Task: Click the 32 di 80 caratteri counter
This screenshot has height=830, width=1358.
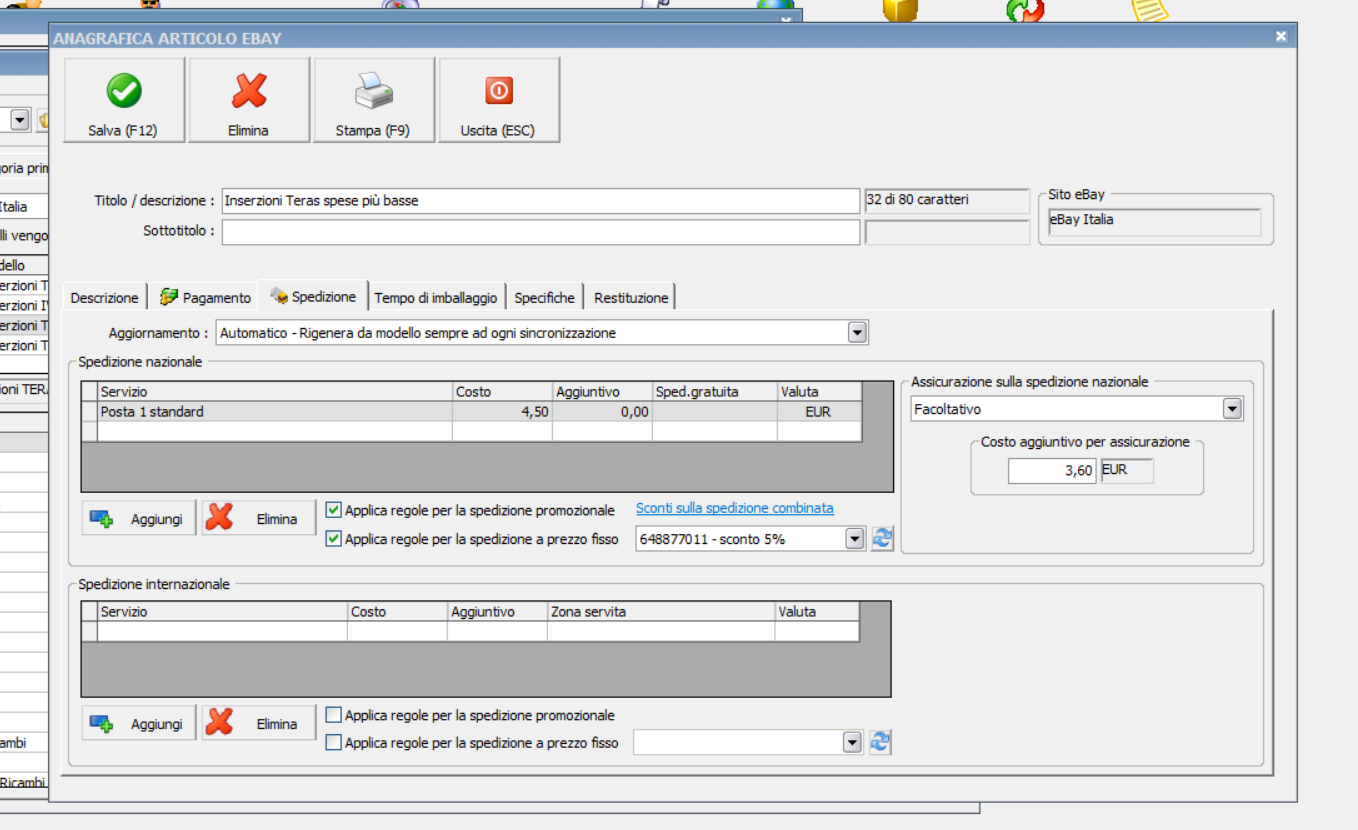Action: pyautogui.click(x=946, y=200)
